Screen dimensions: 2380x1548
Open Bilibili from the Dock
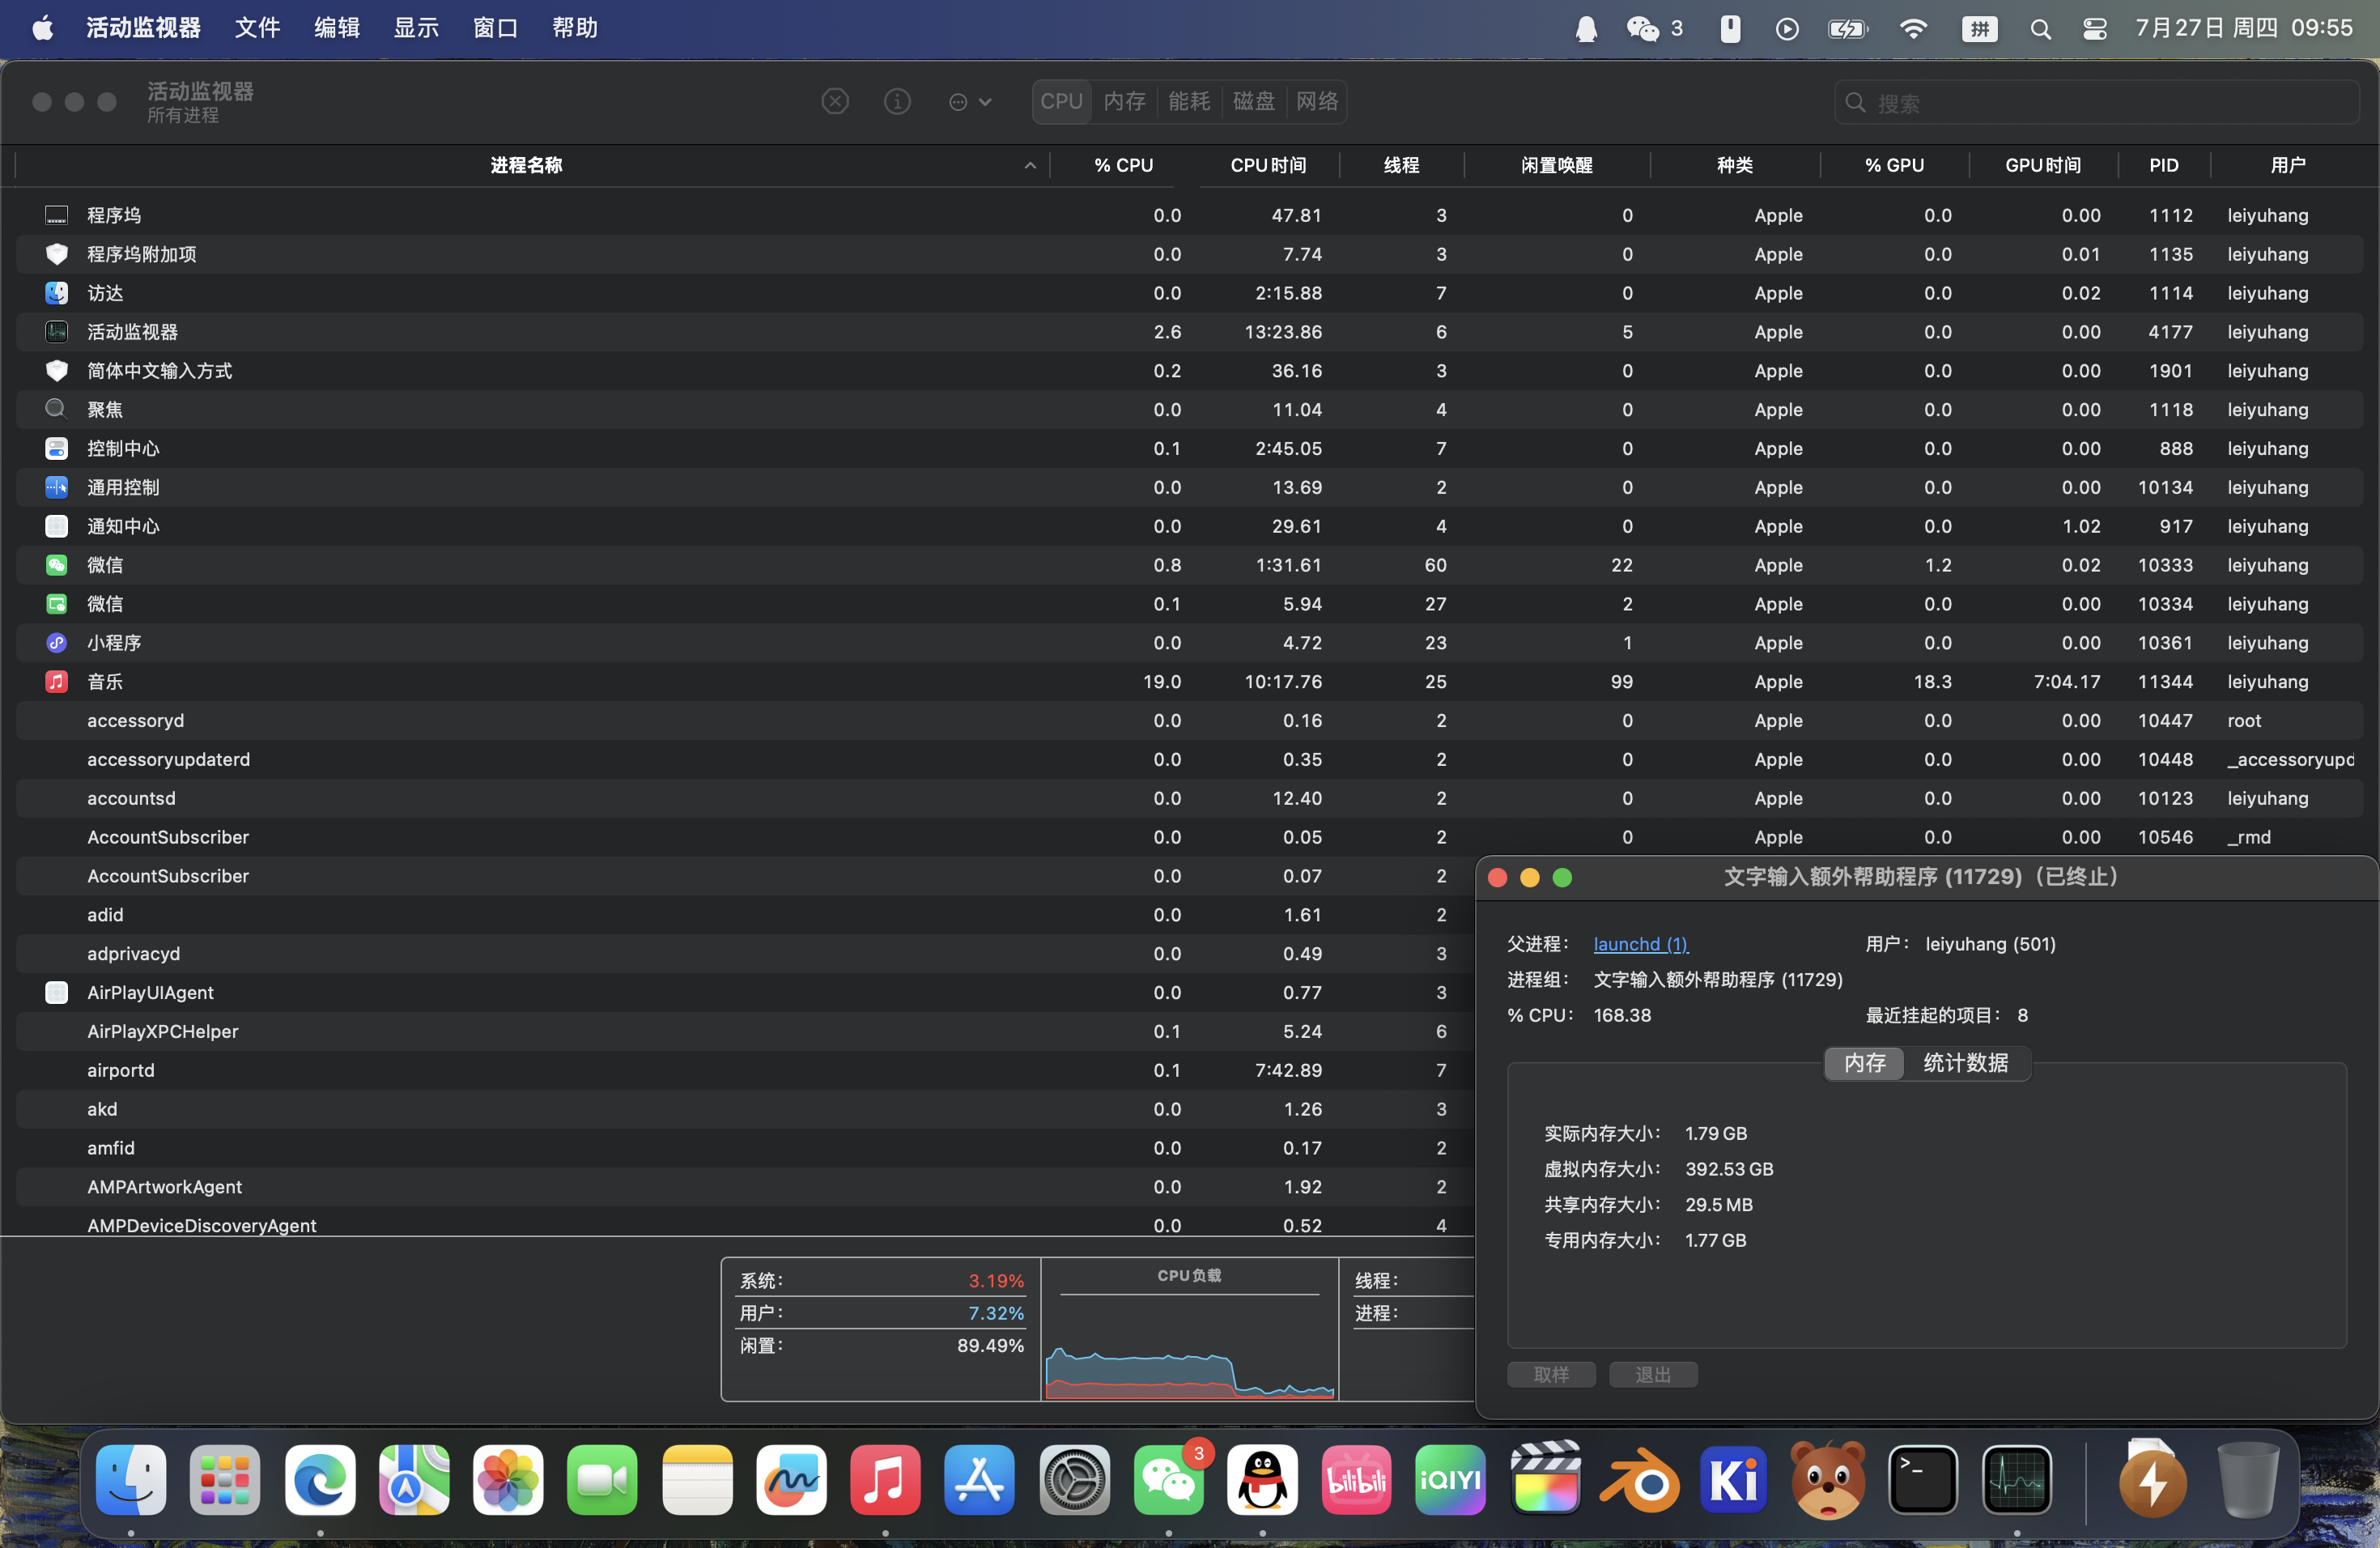[1356, 1479]
